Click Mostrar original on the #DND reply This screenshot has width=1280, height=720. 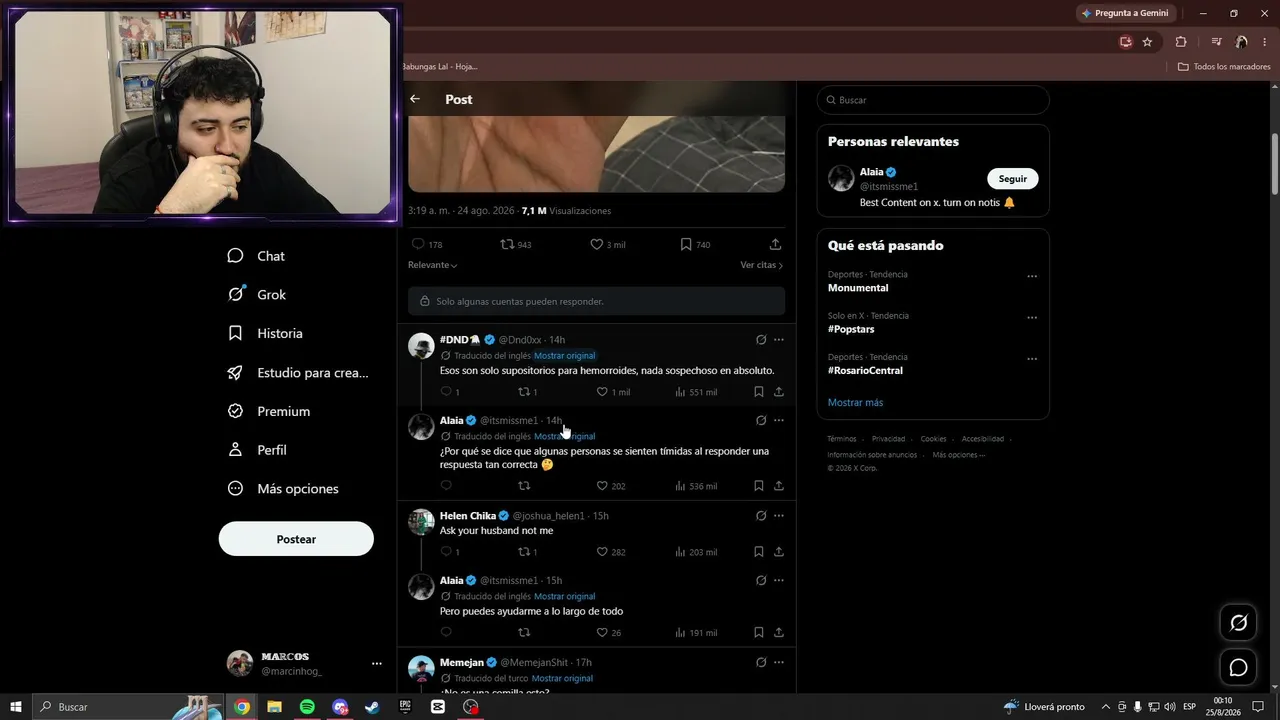[x=564, y=356]
